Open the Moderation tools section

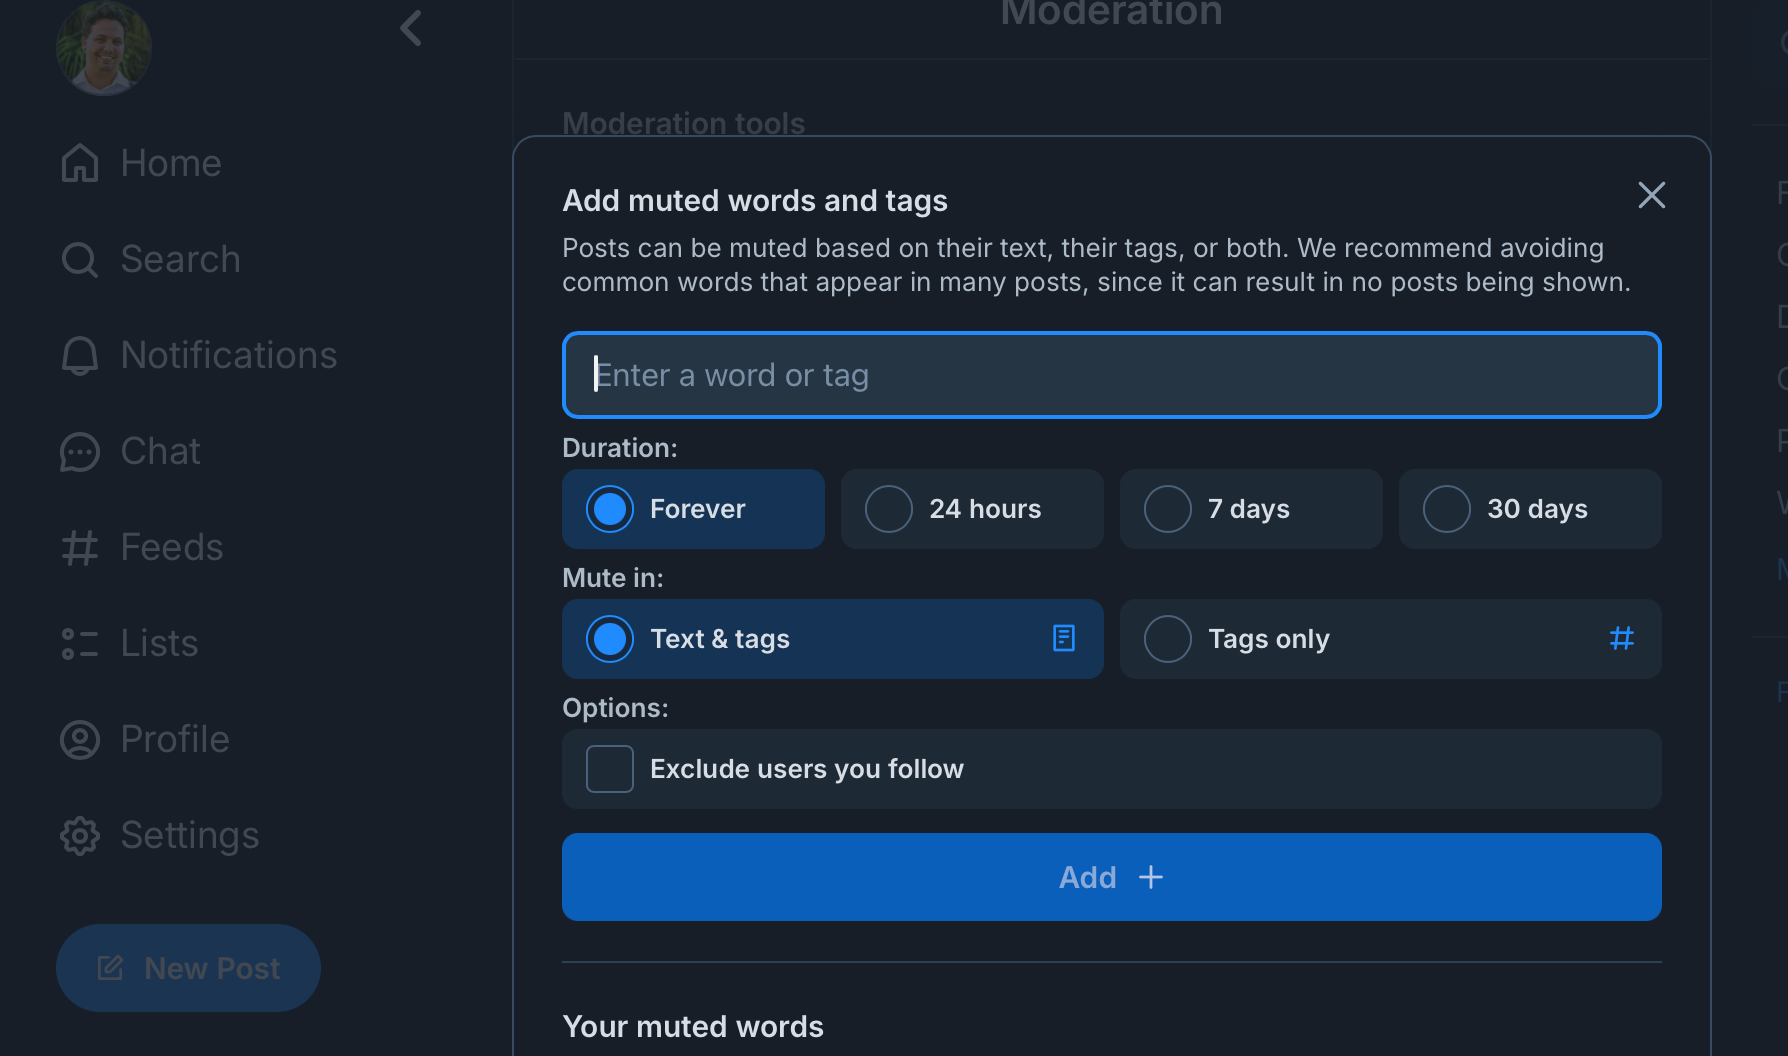coord(683,123)
